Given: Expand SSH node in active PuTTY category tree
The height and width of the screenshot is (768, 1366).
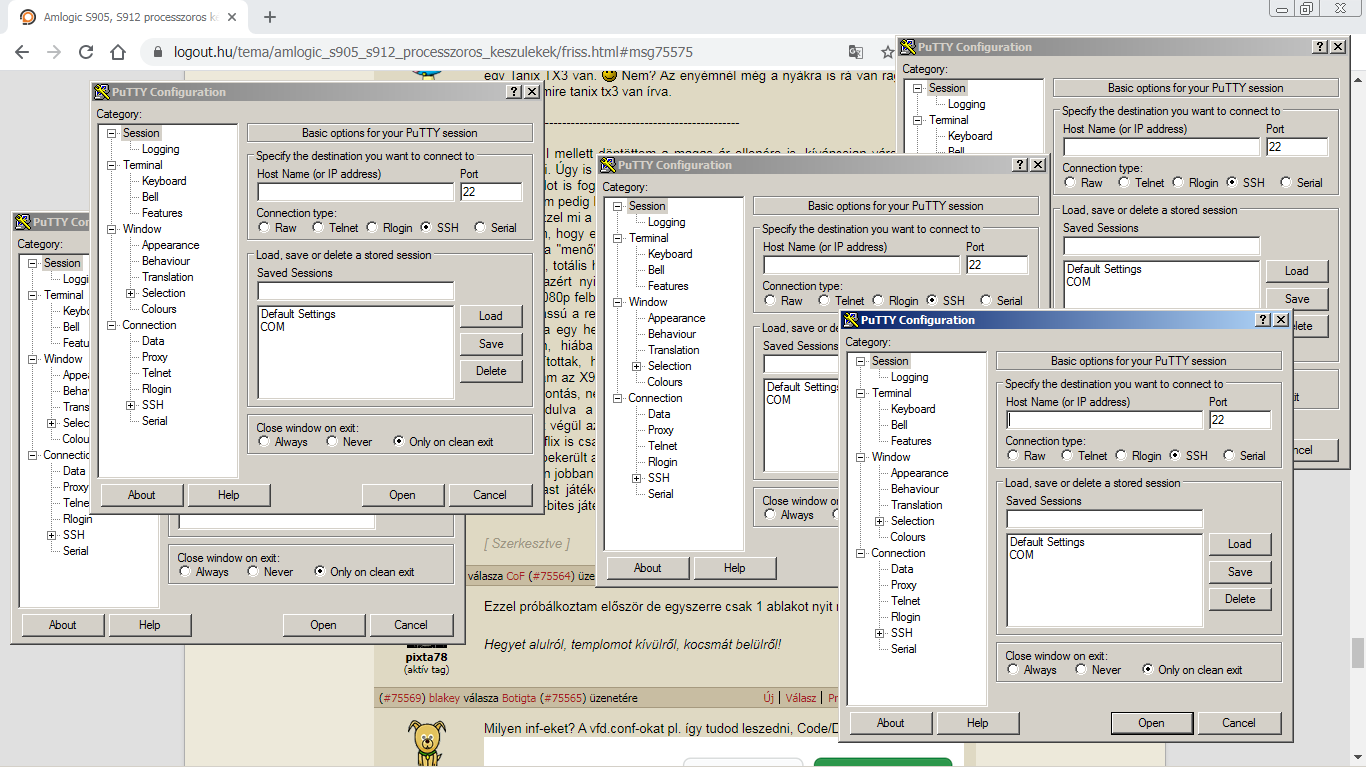Looking at the screenshot, I should click(880, 633).
